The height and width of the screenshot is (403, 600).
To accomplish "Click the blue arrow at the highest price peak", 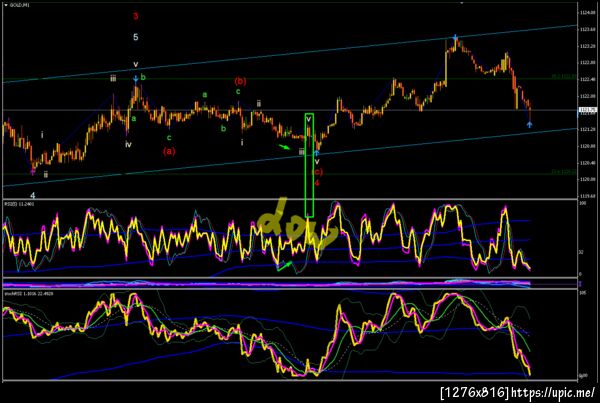I will click(x=455, y=38).
